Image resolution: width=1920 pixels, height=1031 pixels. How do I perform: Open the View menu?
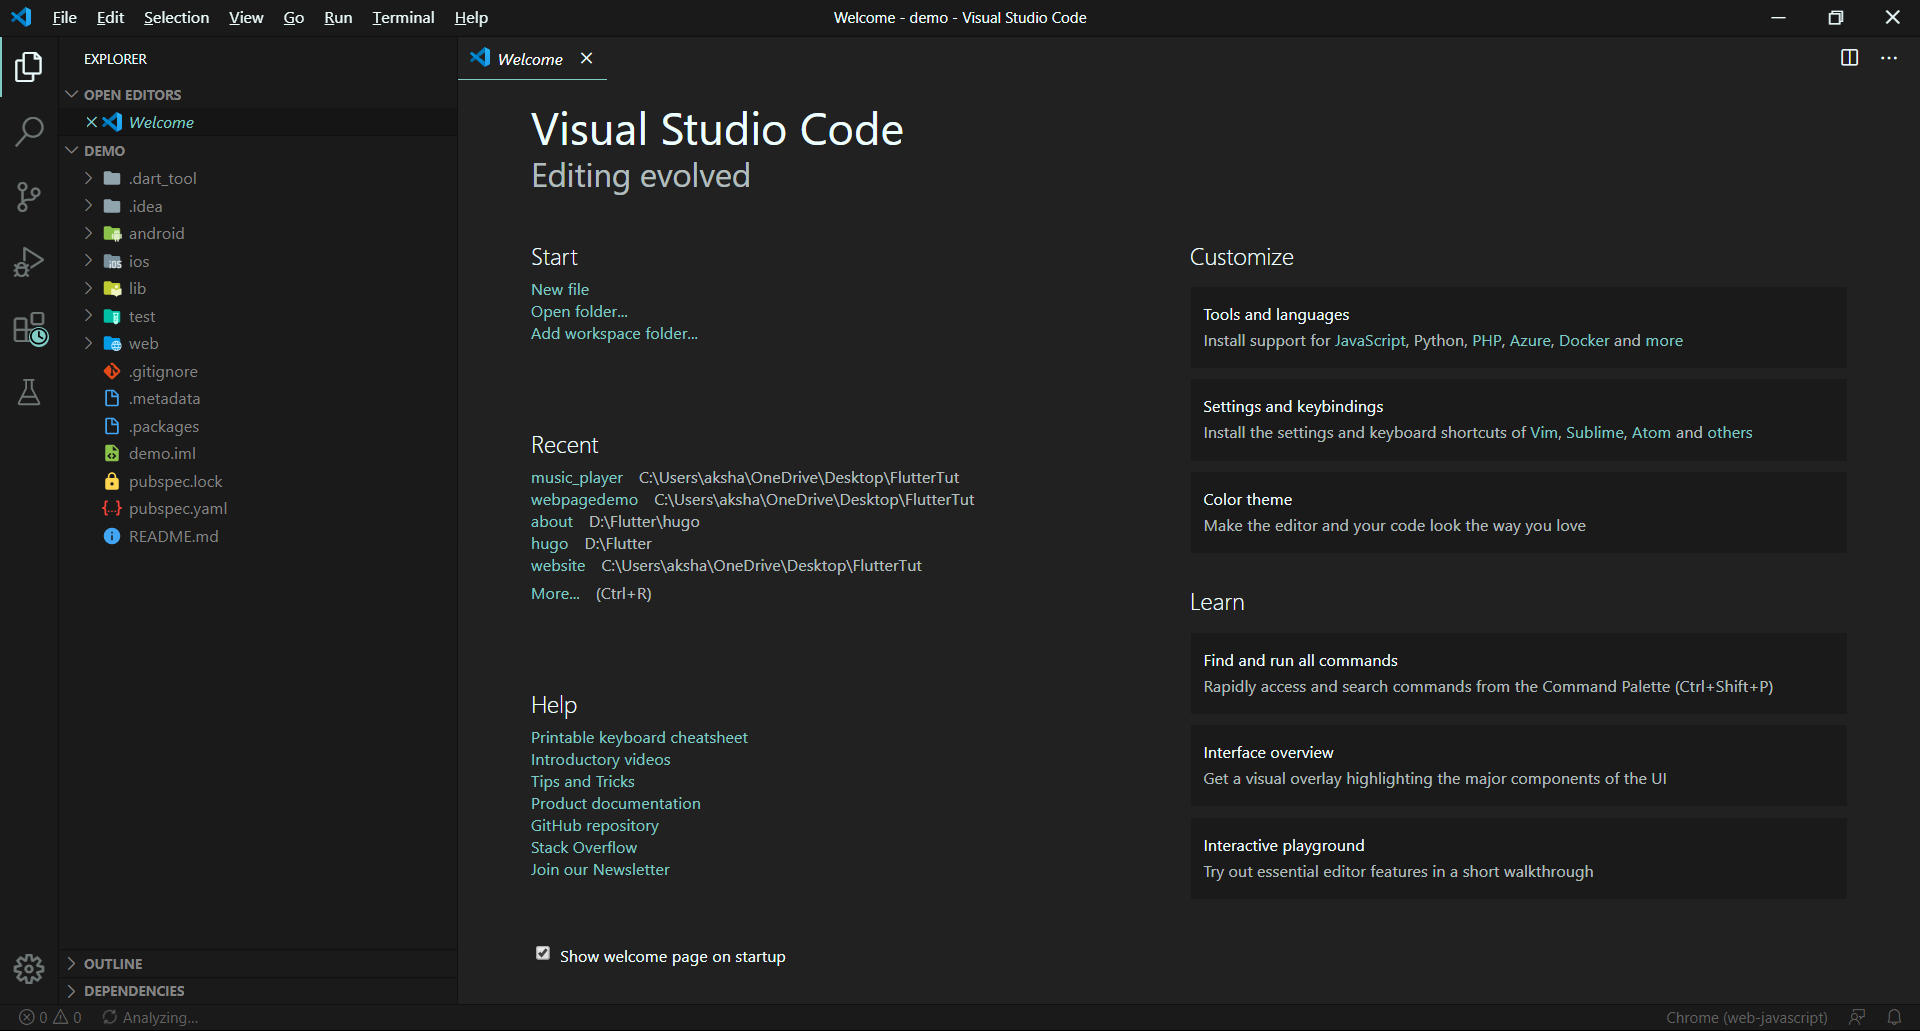click(x=246, y=17)
